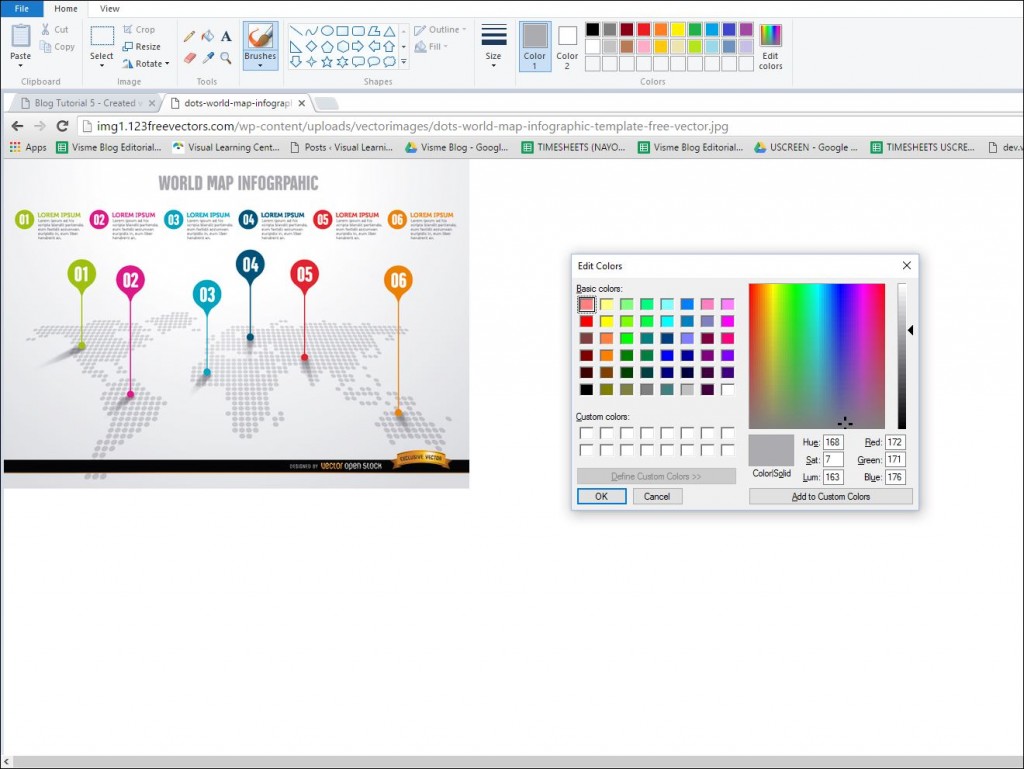Activate the Color 2 selector
Screen dimensions: 1024x769
point(567,47)
